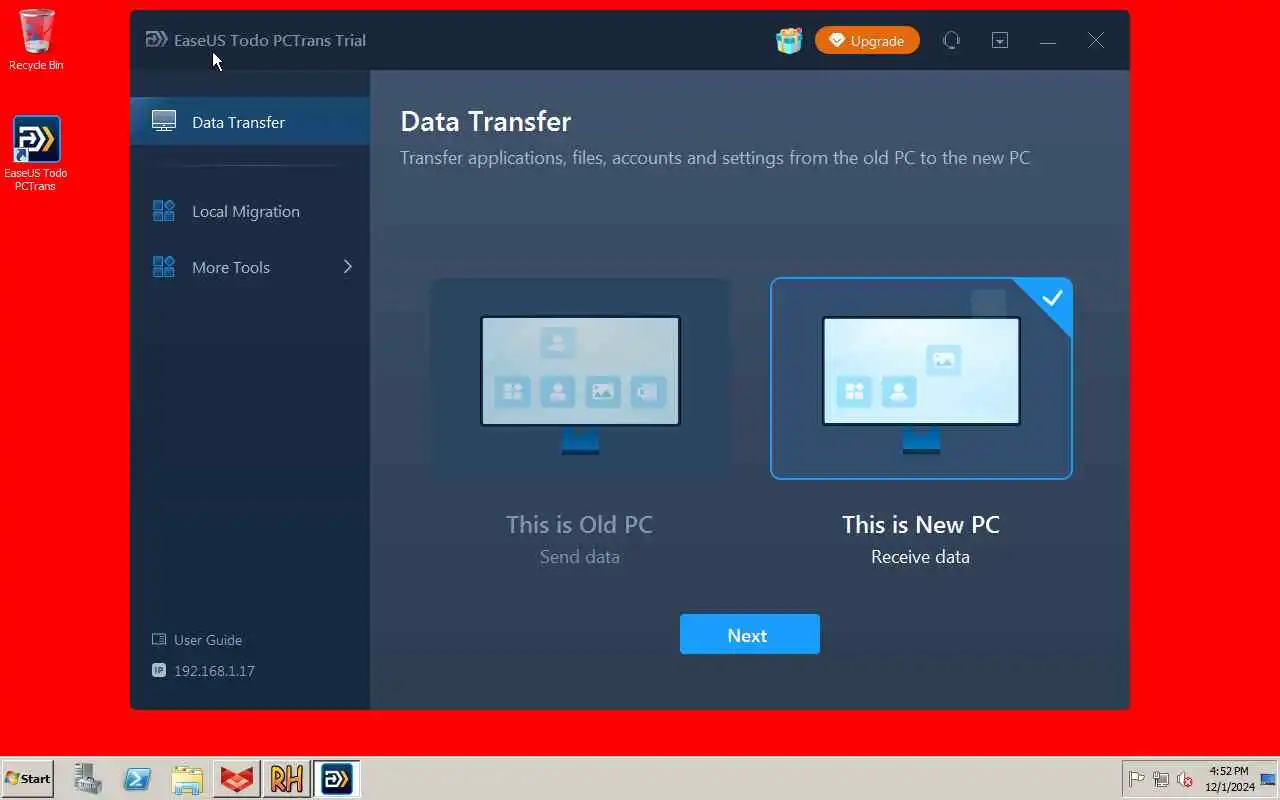
Task: Open the headset support icon
Action: 951,41
